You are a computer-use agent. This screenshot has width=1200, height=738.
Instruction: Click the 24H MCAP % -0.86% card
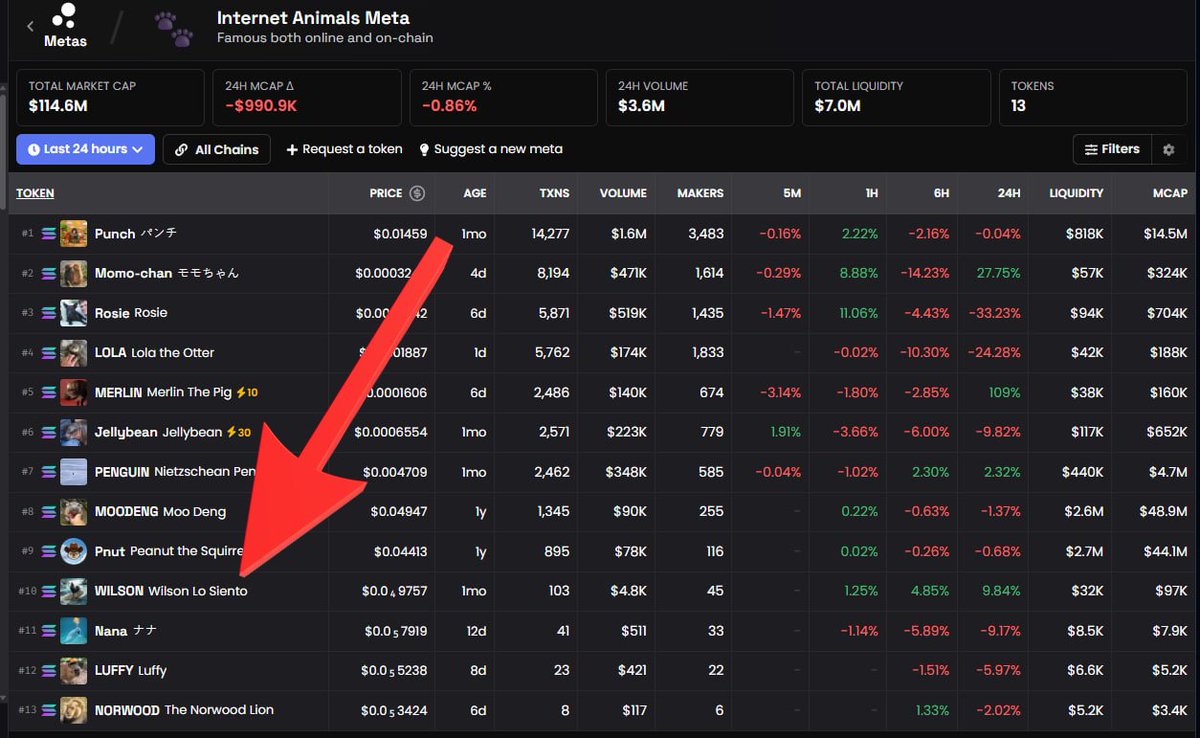[x=503, y=97]
